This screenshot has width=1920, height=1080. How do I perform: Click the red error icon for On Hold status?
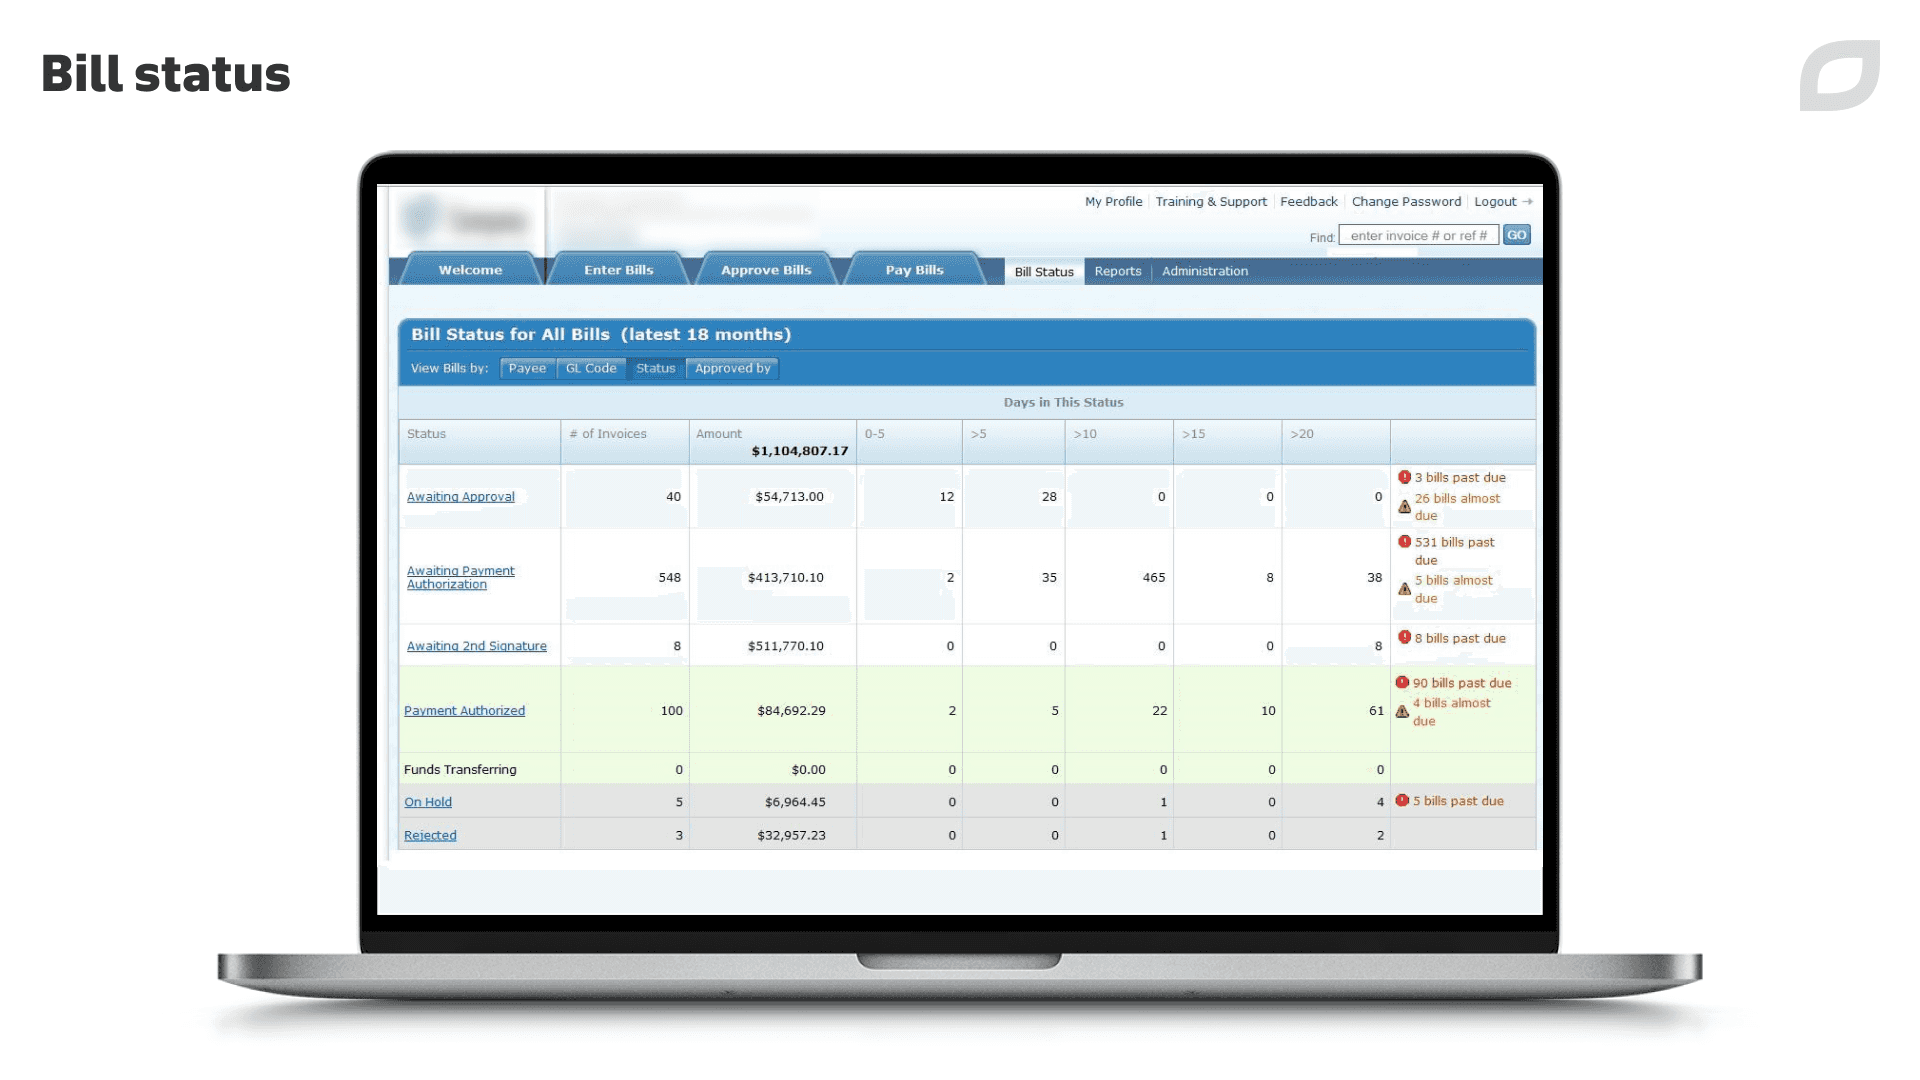pos(1402,800)
